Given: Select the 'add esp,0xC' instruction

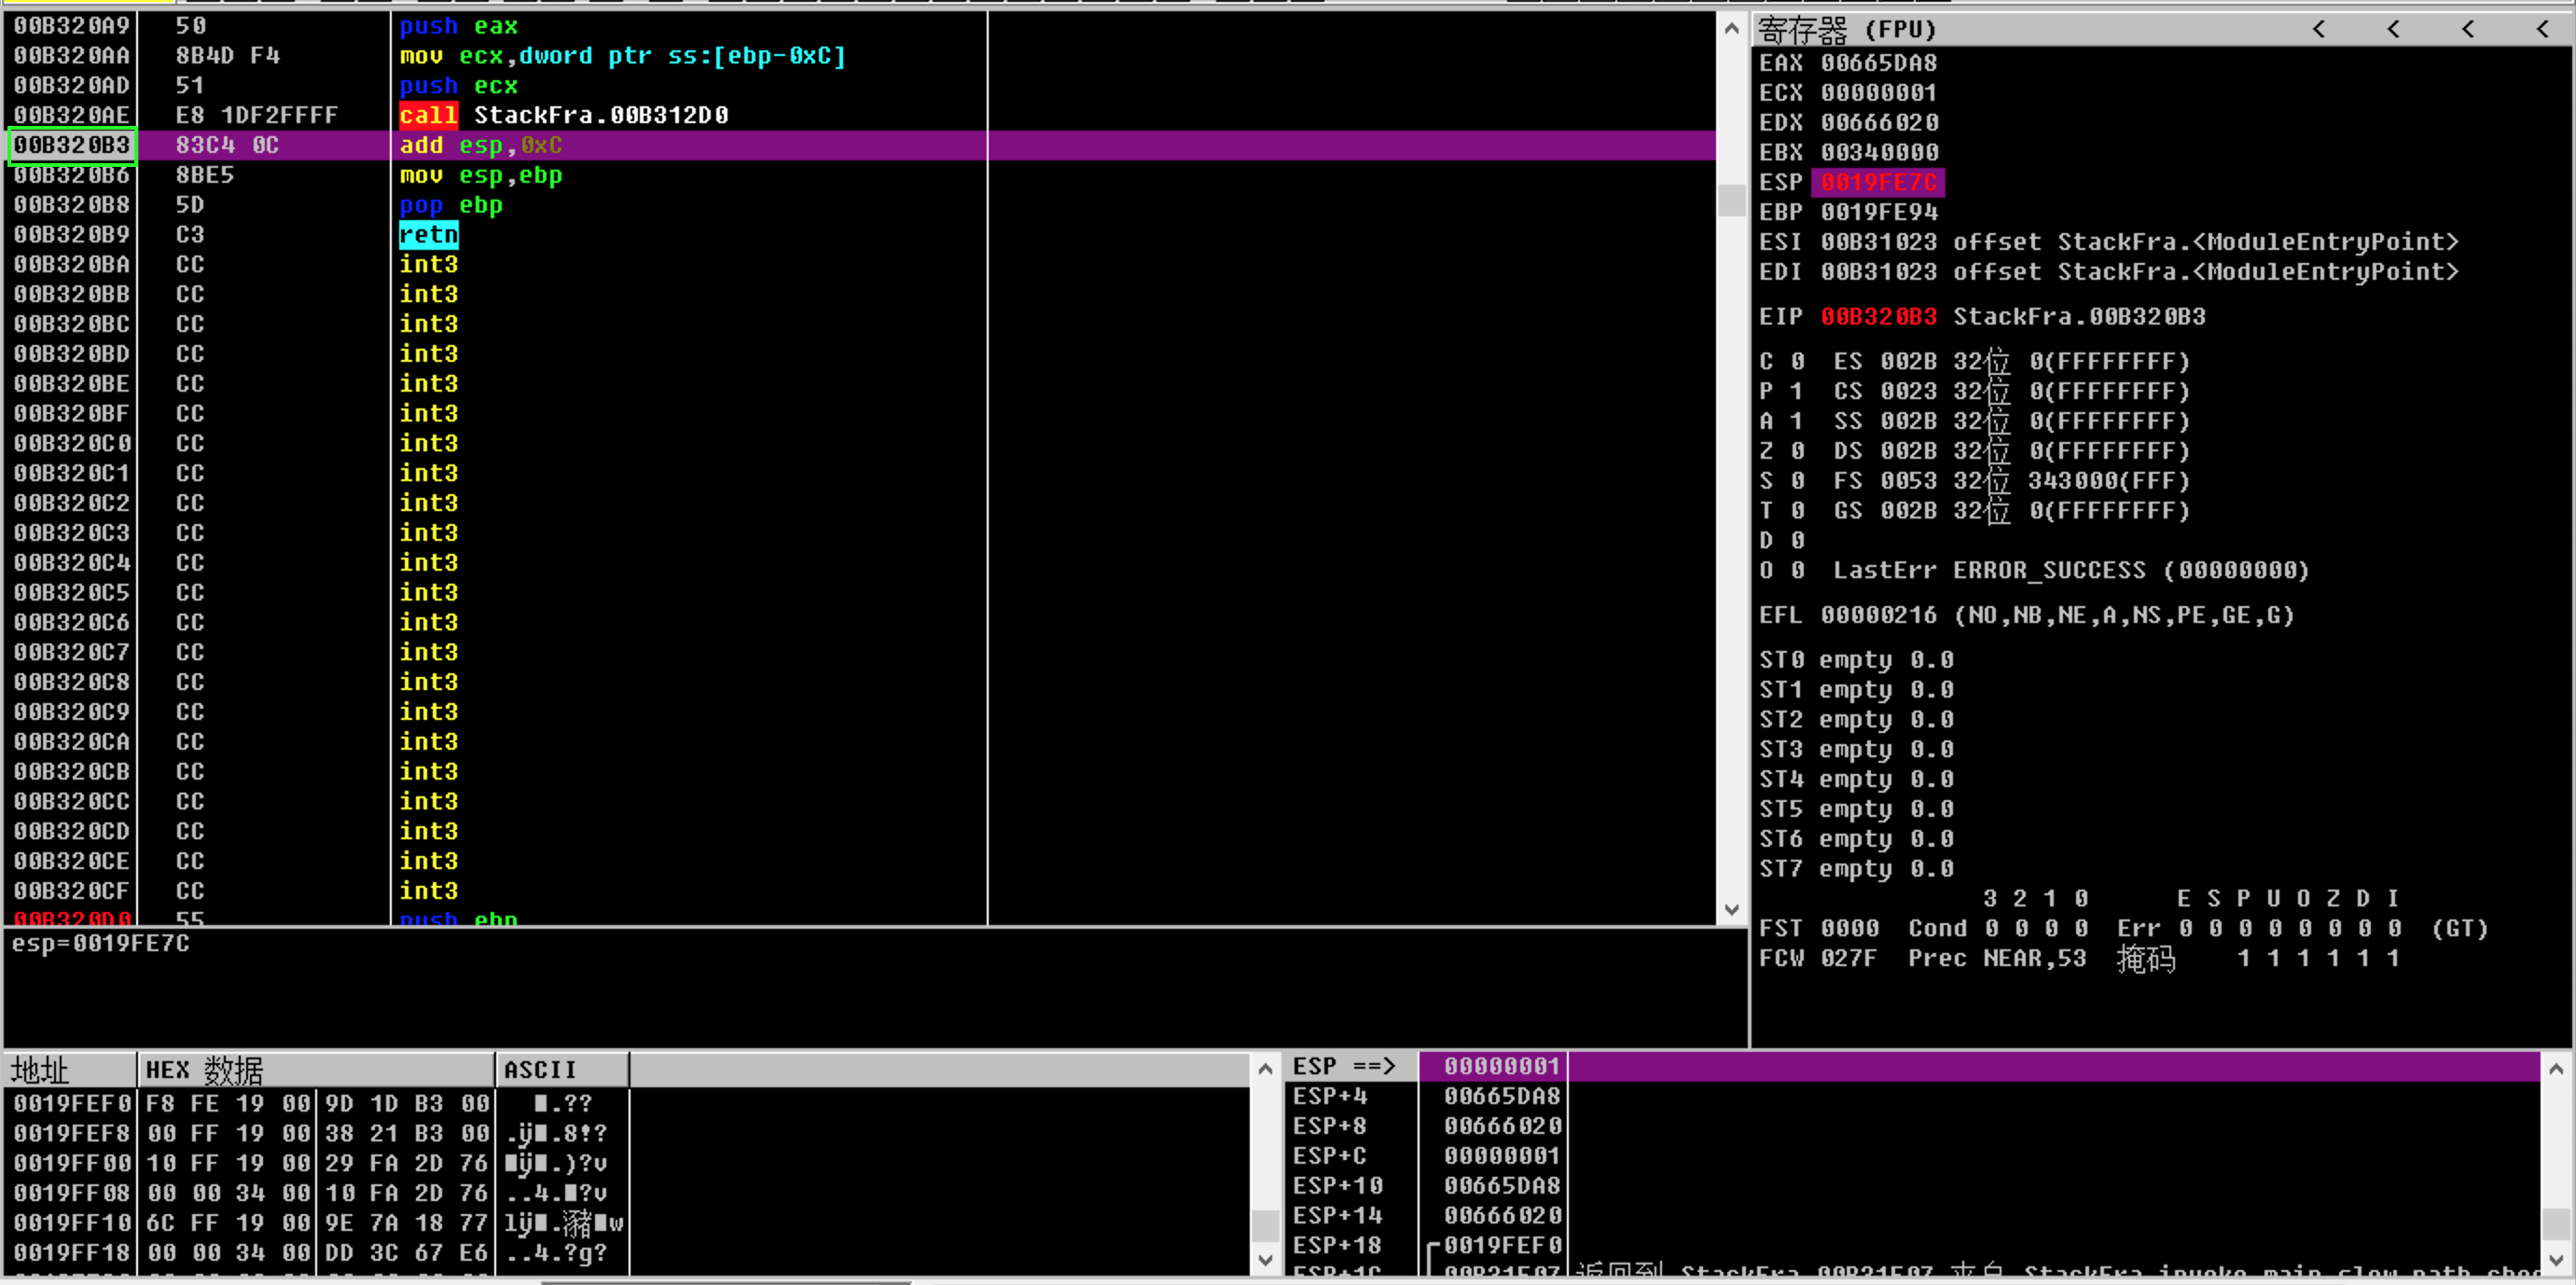Looking at the screenshot, I should pos(481,145).
